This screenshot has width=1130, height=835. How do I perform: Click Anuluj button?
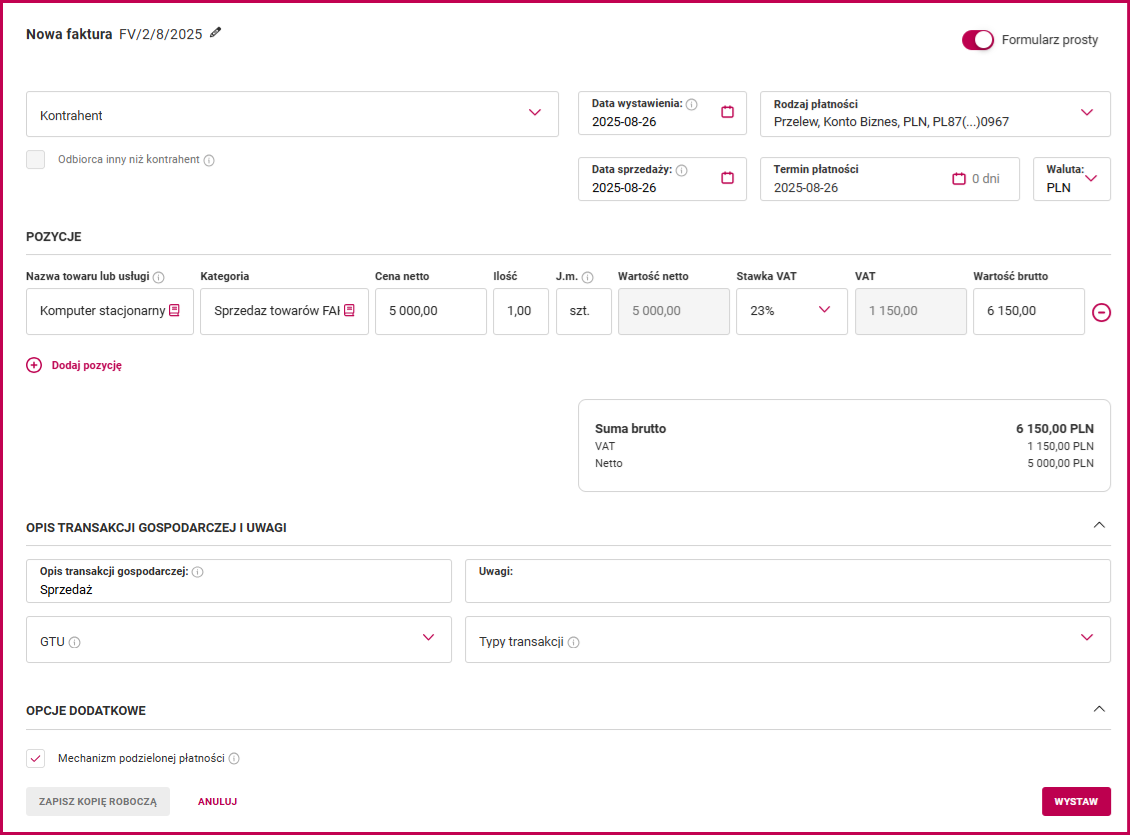218,801
